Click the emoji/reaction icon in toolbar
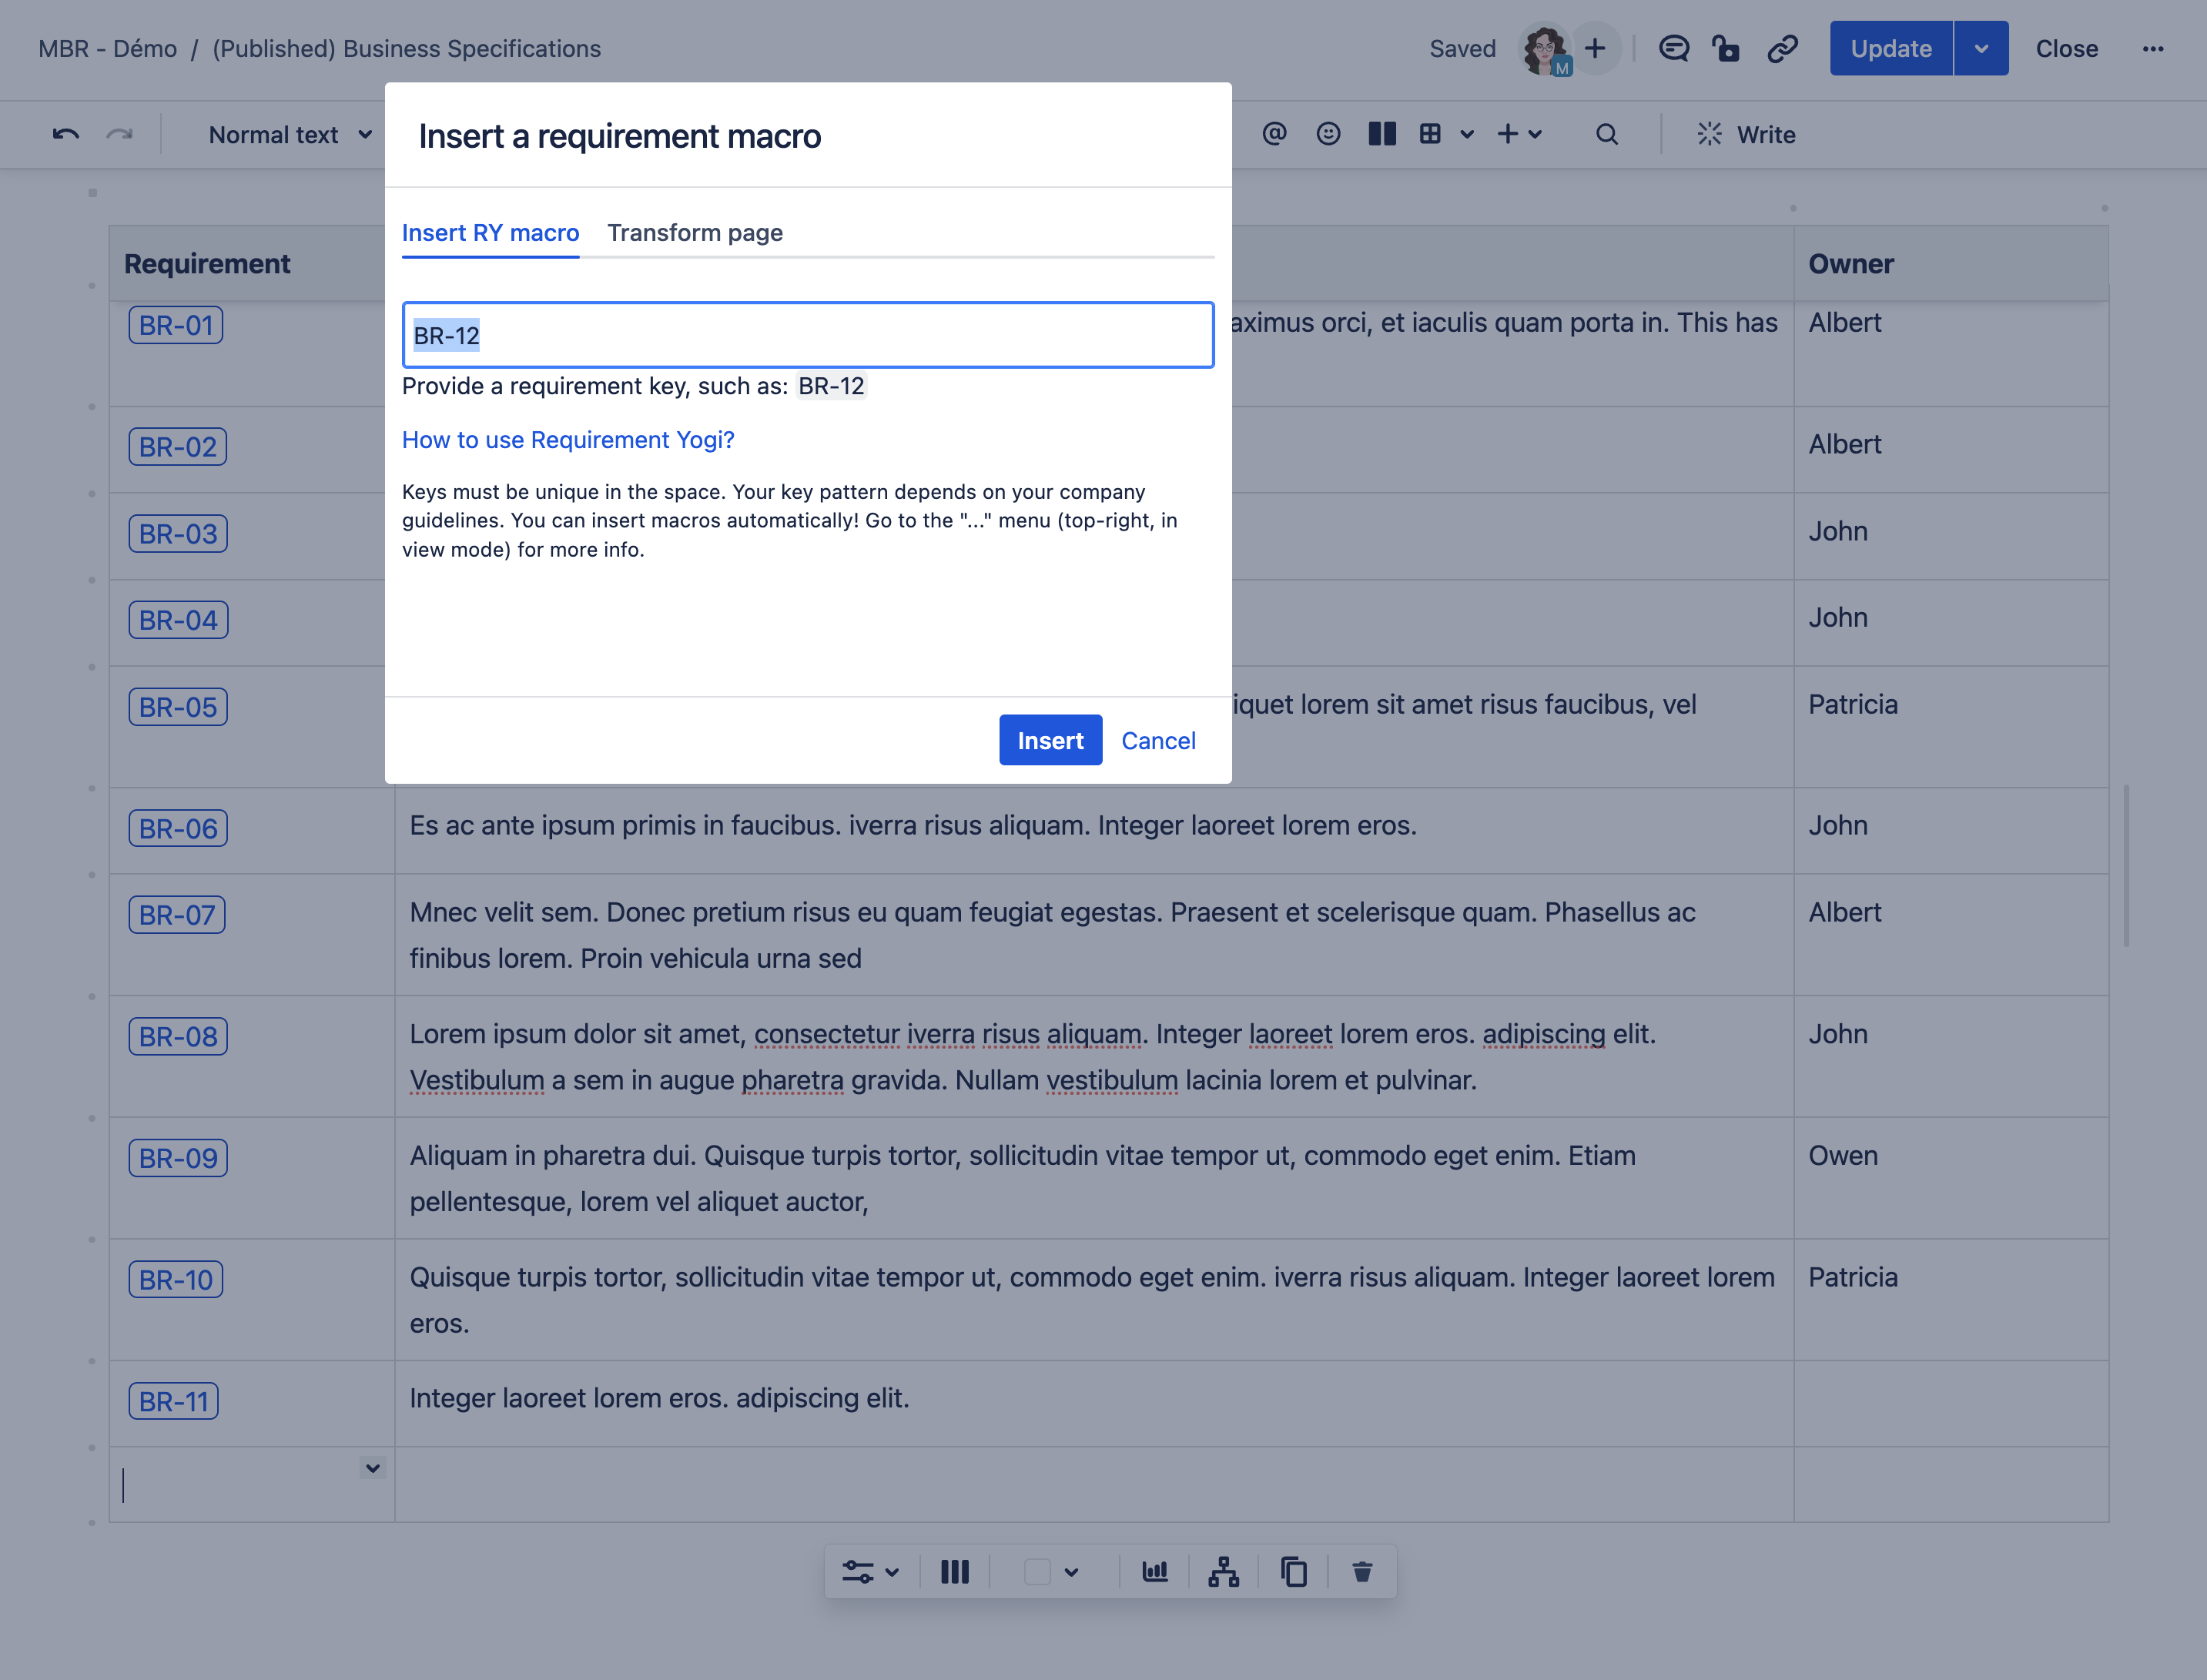 coord(1330,134)
